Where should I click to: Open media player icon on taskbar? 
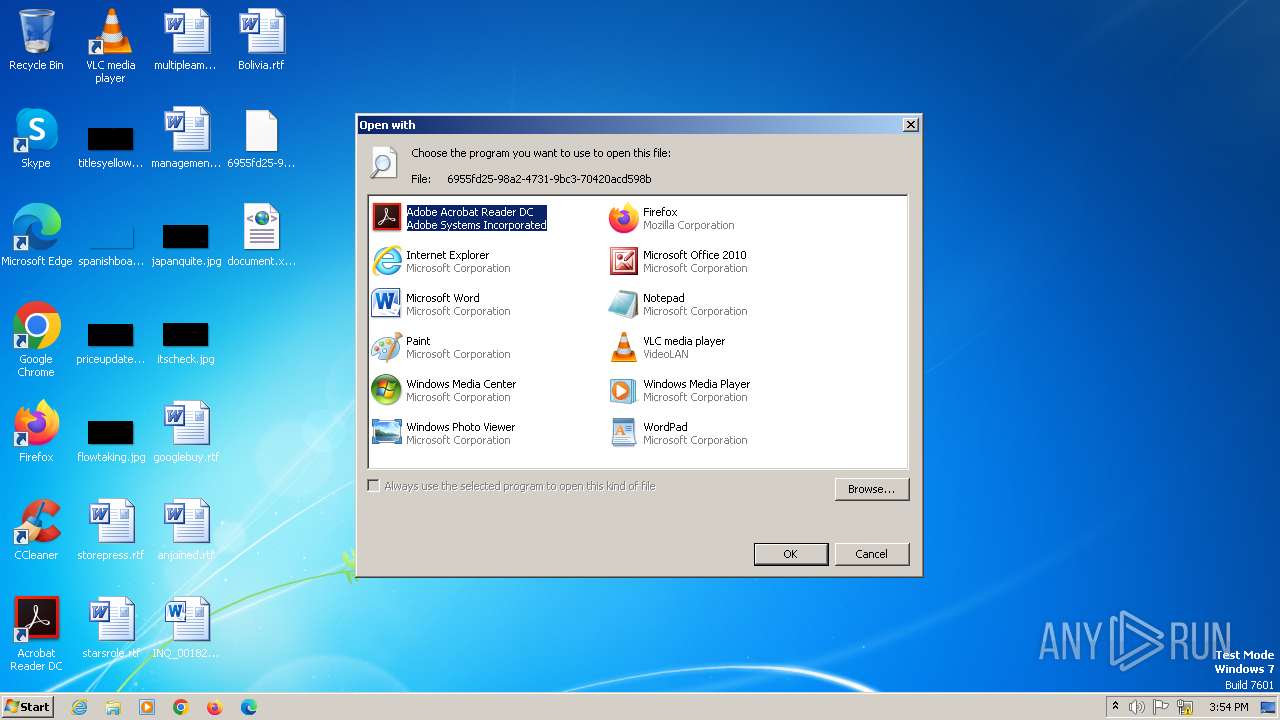coord(147,707)
